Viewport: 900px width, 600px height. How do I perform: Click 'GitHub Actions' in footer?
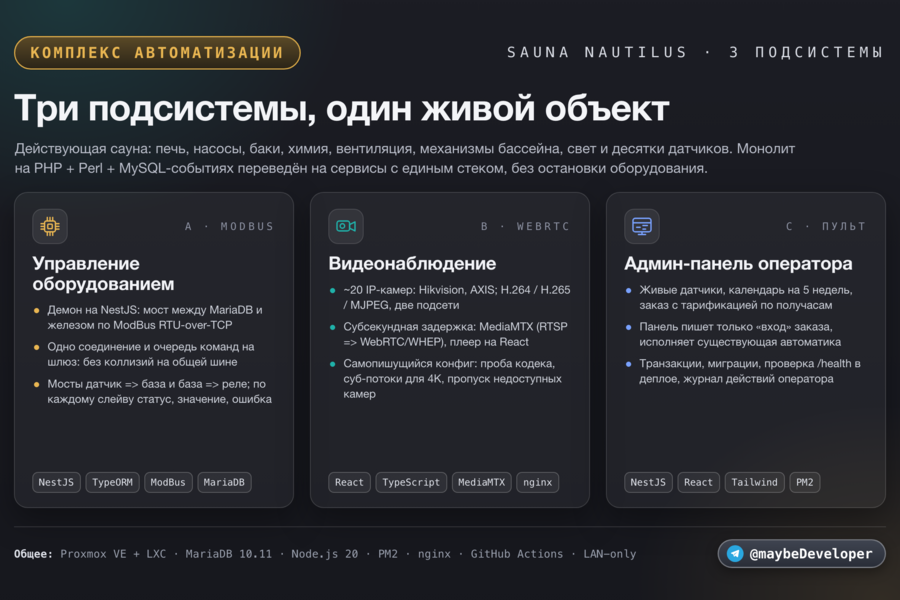[517, 554]
